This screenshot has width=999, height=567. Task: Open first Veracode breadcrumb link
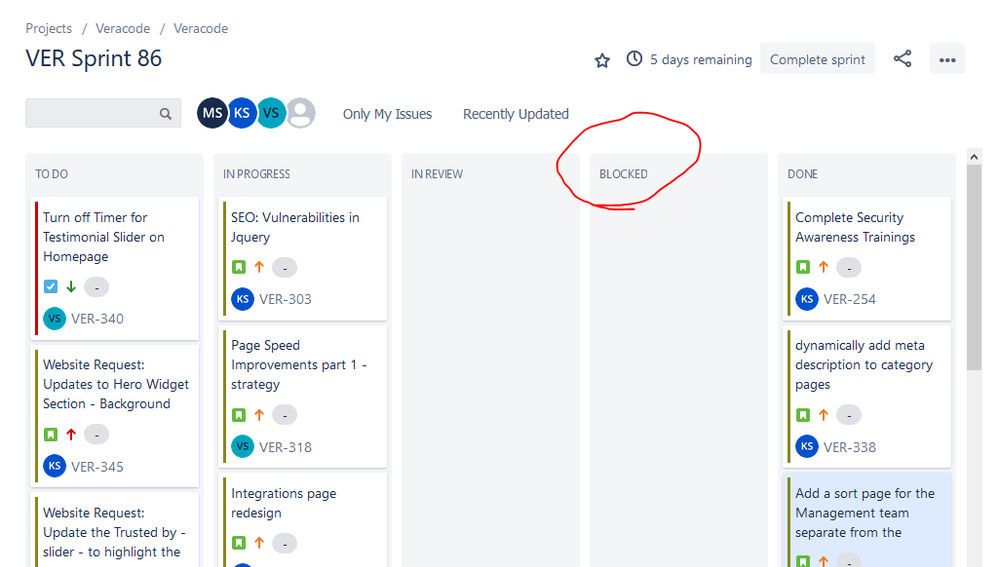coord(123,29)
